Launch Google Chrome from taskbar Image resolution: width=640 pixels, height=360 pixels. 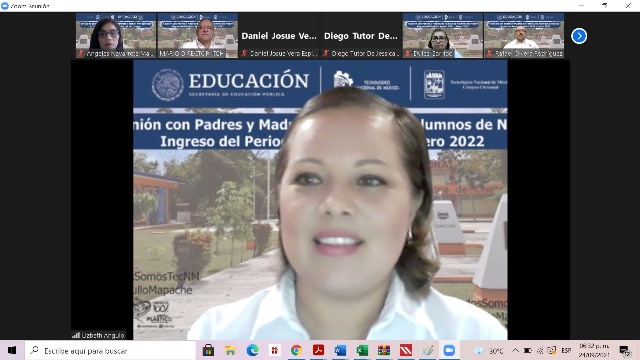click(296, 350)
